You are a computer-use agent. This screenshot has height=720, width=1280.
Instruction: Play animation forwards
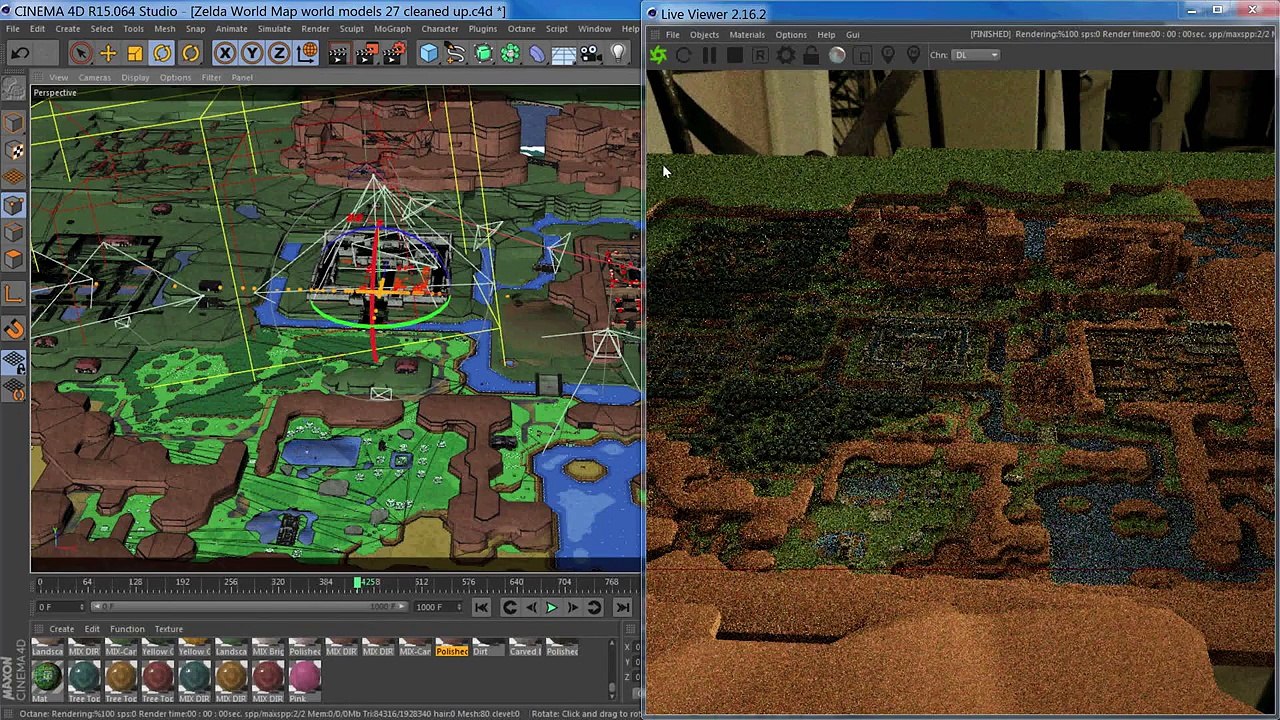(551, 607)
